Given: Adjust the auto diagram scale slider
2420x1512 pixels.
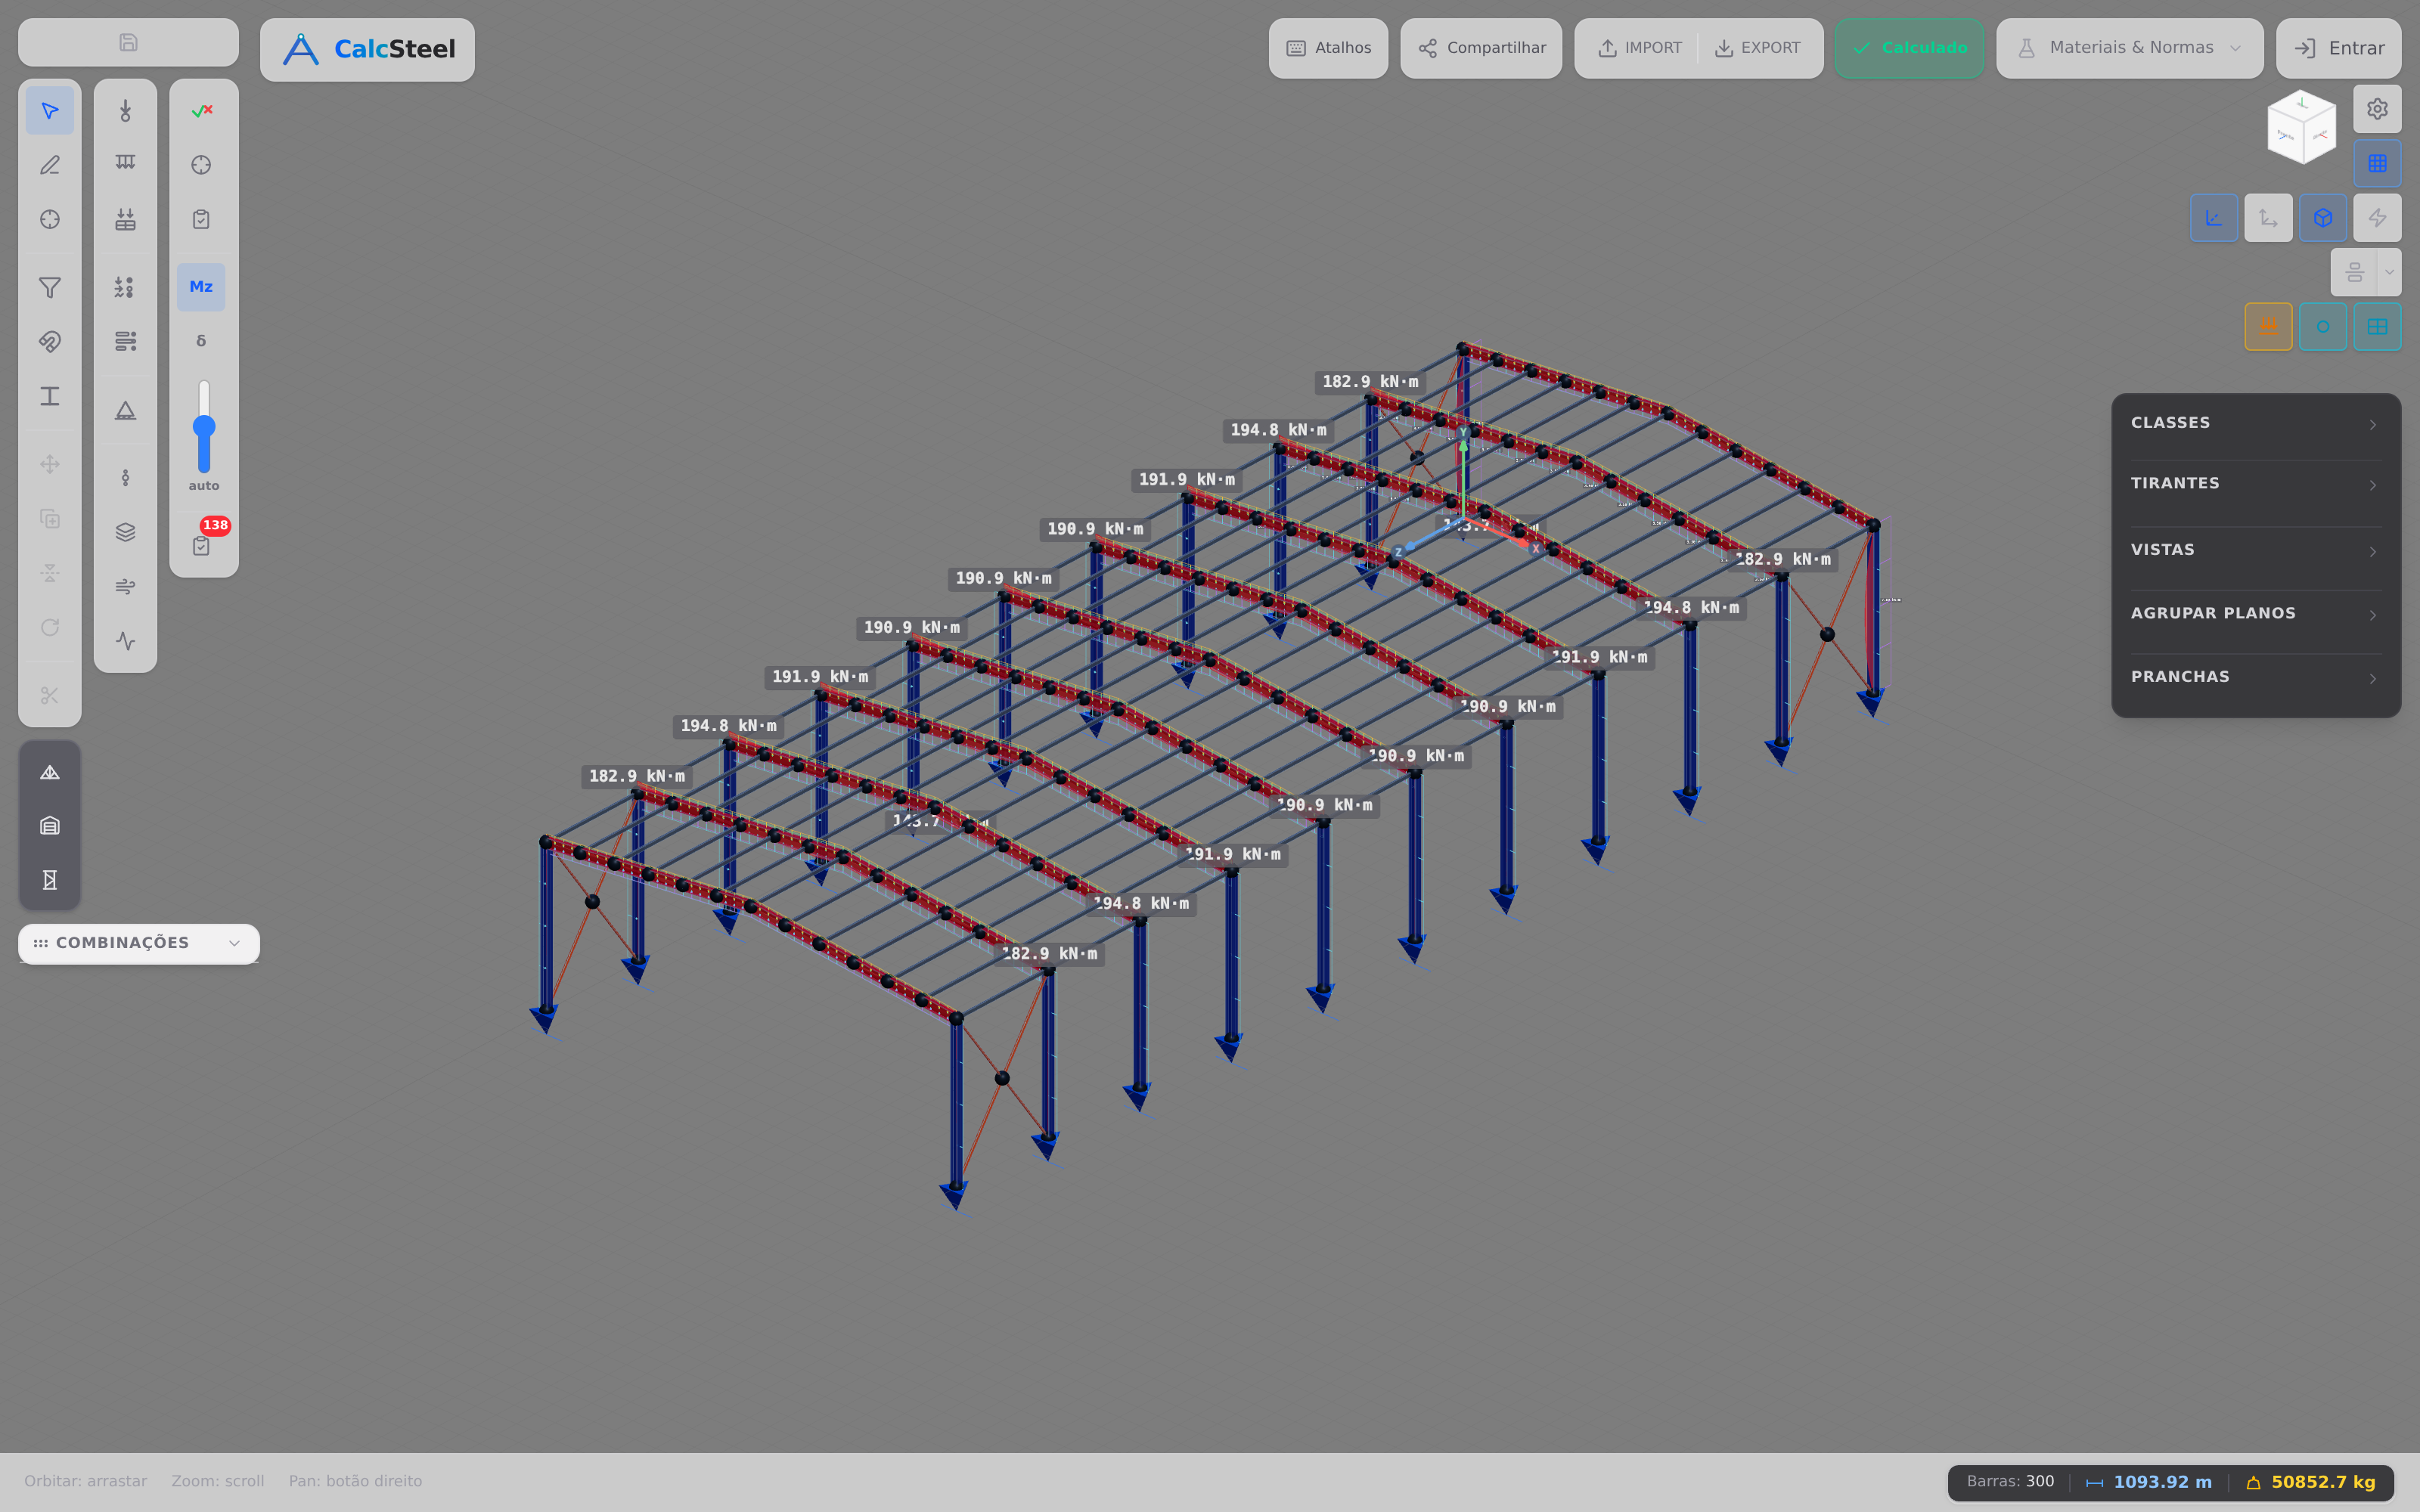Looking at the screenshot, I should [x=204, y=427].
